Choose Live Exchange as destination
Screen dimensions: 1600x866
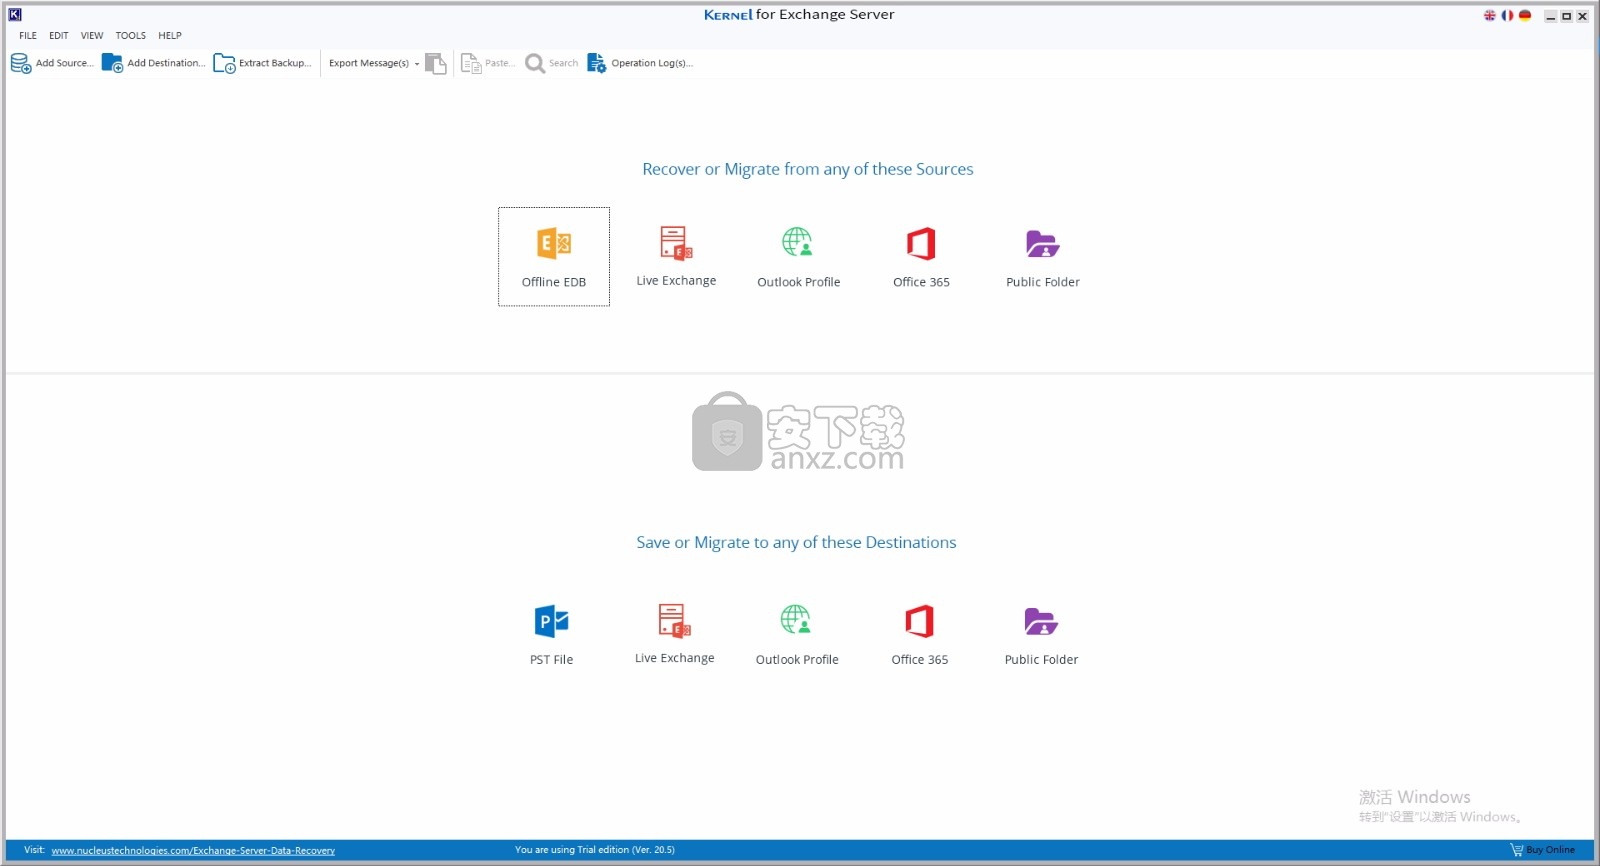[x=675, y=635]
